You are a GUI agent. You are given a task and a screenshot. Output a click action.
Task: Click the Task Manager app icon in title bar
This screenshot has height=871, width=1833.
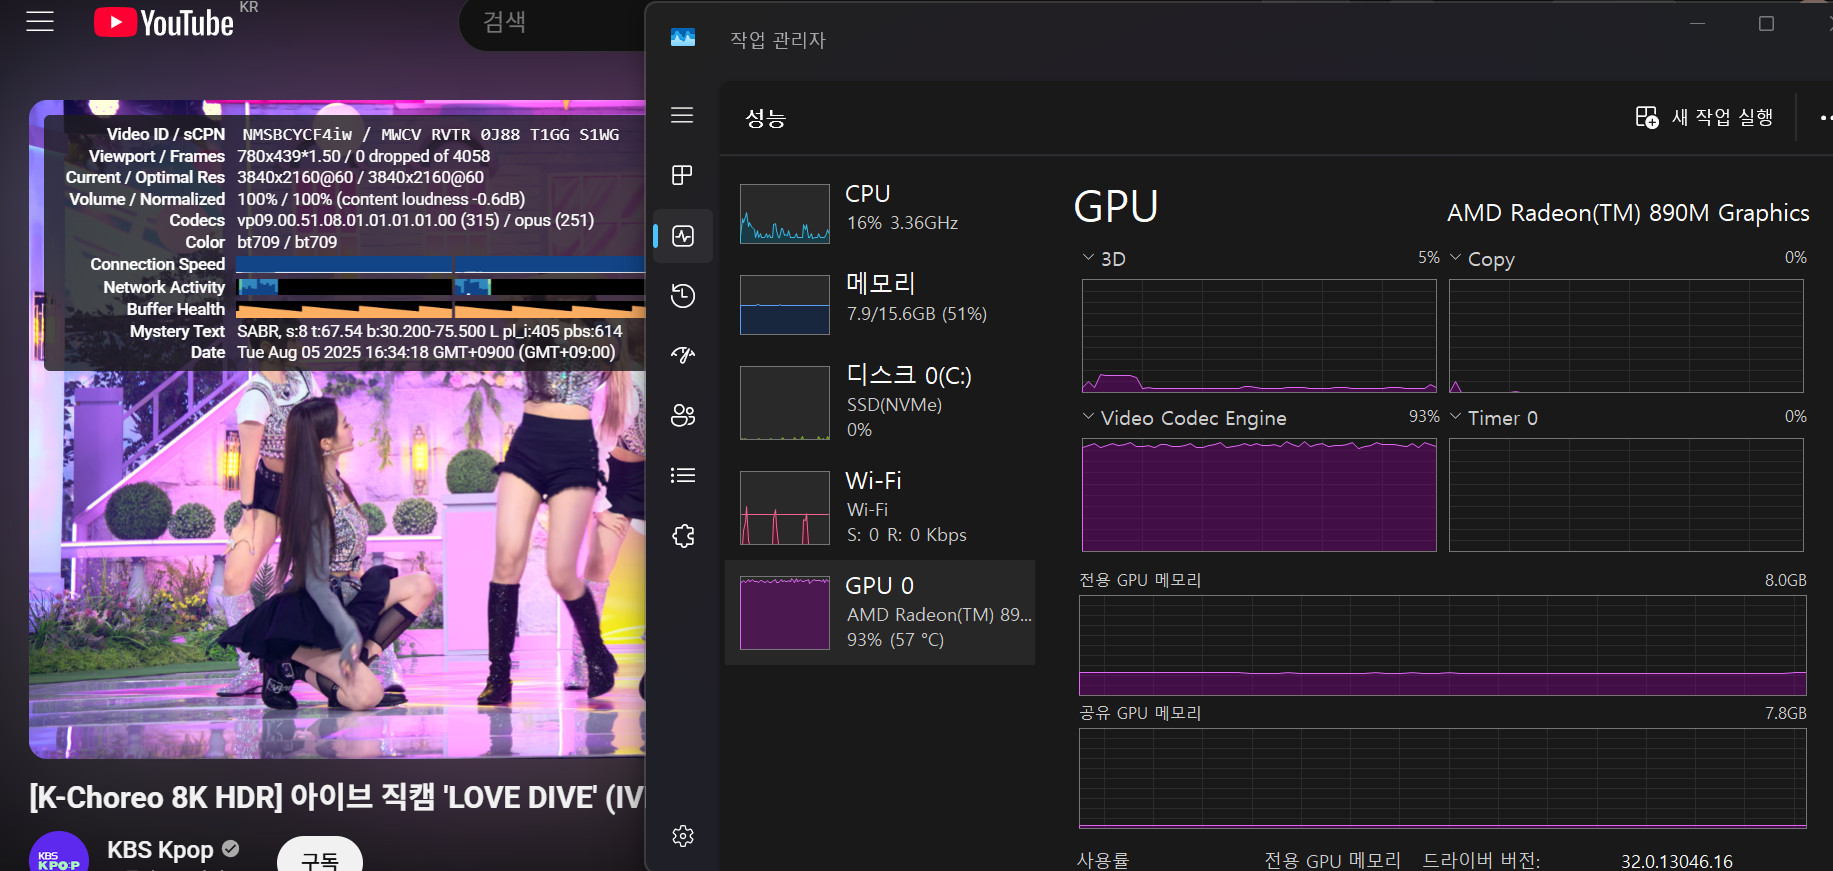click(683, 38)
